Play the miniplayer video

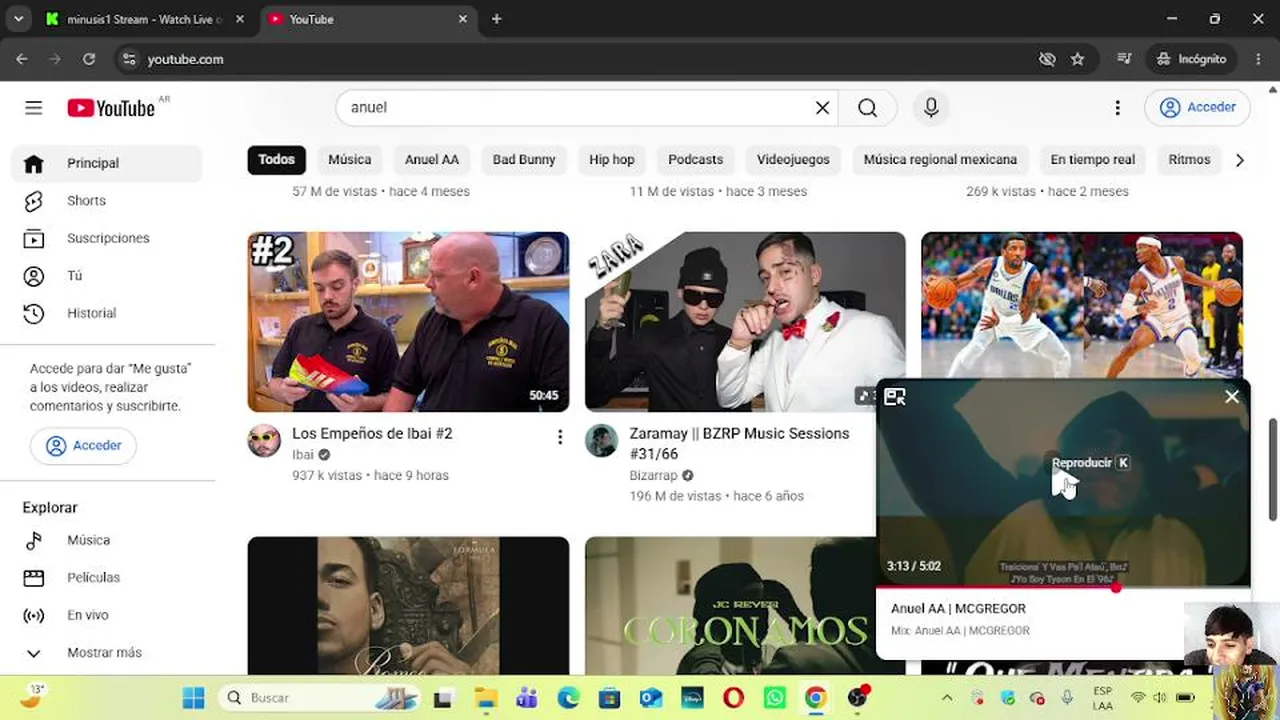1063,485
